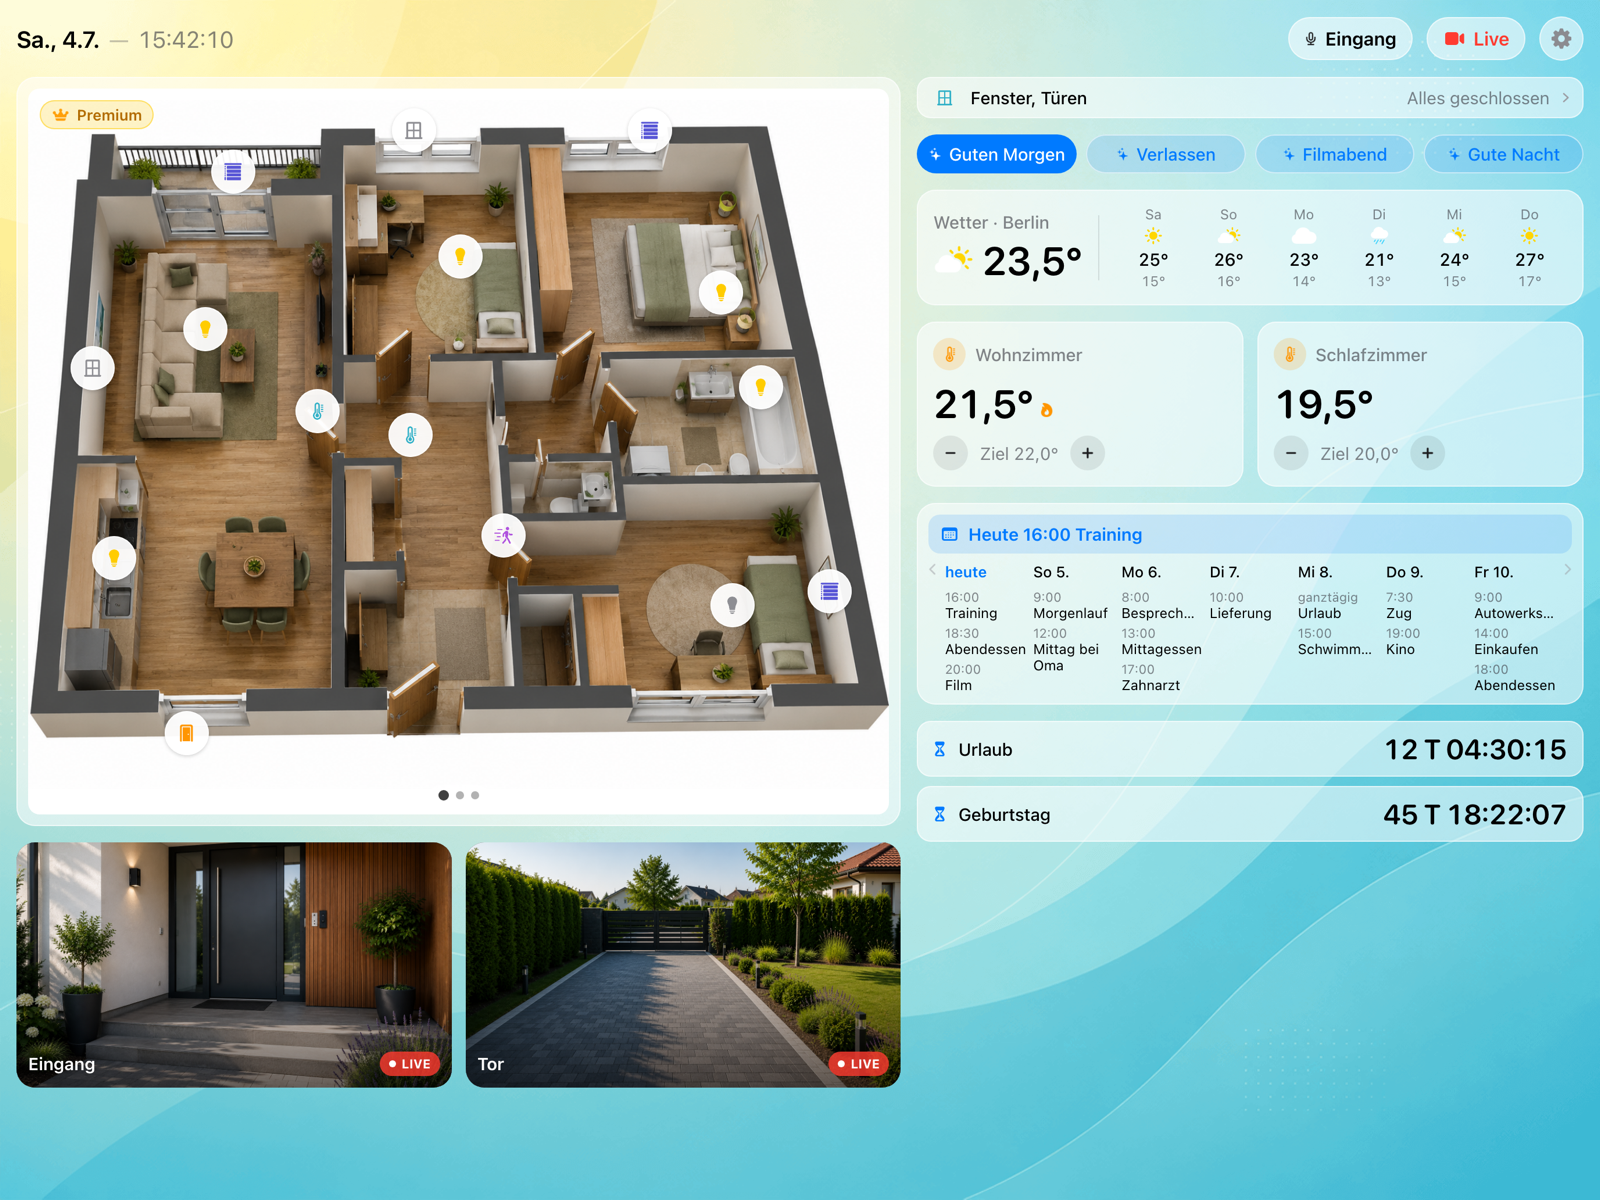Click hourglass icon next to Geburtstag
Screen dimensions: 1600x1200
click(x=939, y=814)
